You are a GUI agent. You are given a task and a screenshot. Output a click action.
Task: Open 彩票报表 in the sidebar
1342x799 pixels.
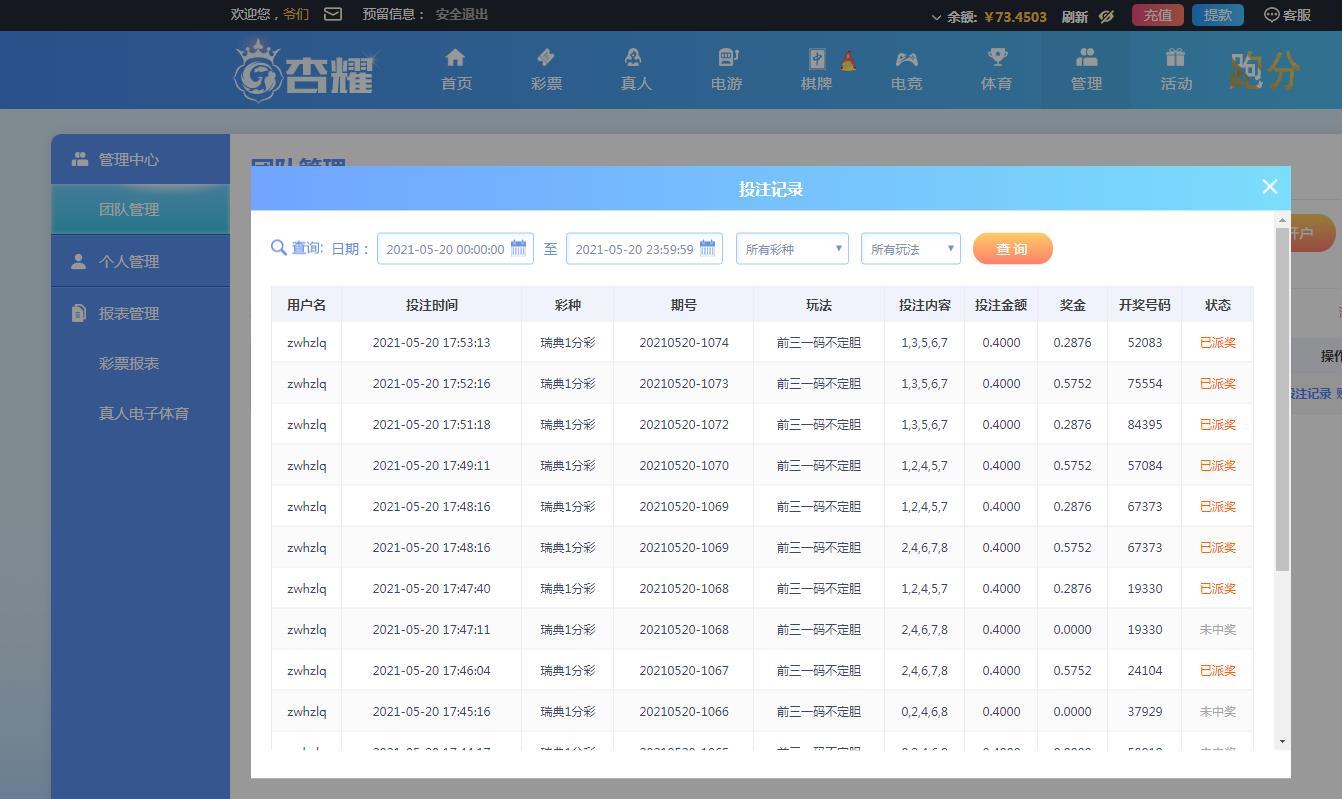[x=129, y=363]
